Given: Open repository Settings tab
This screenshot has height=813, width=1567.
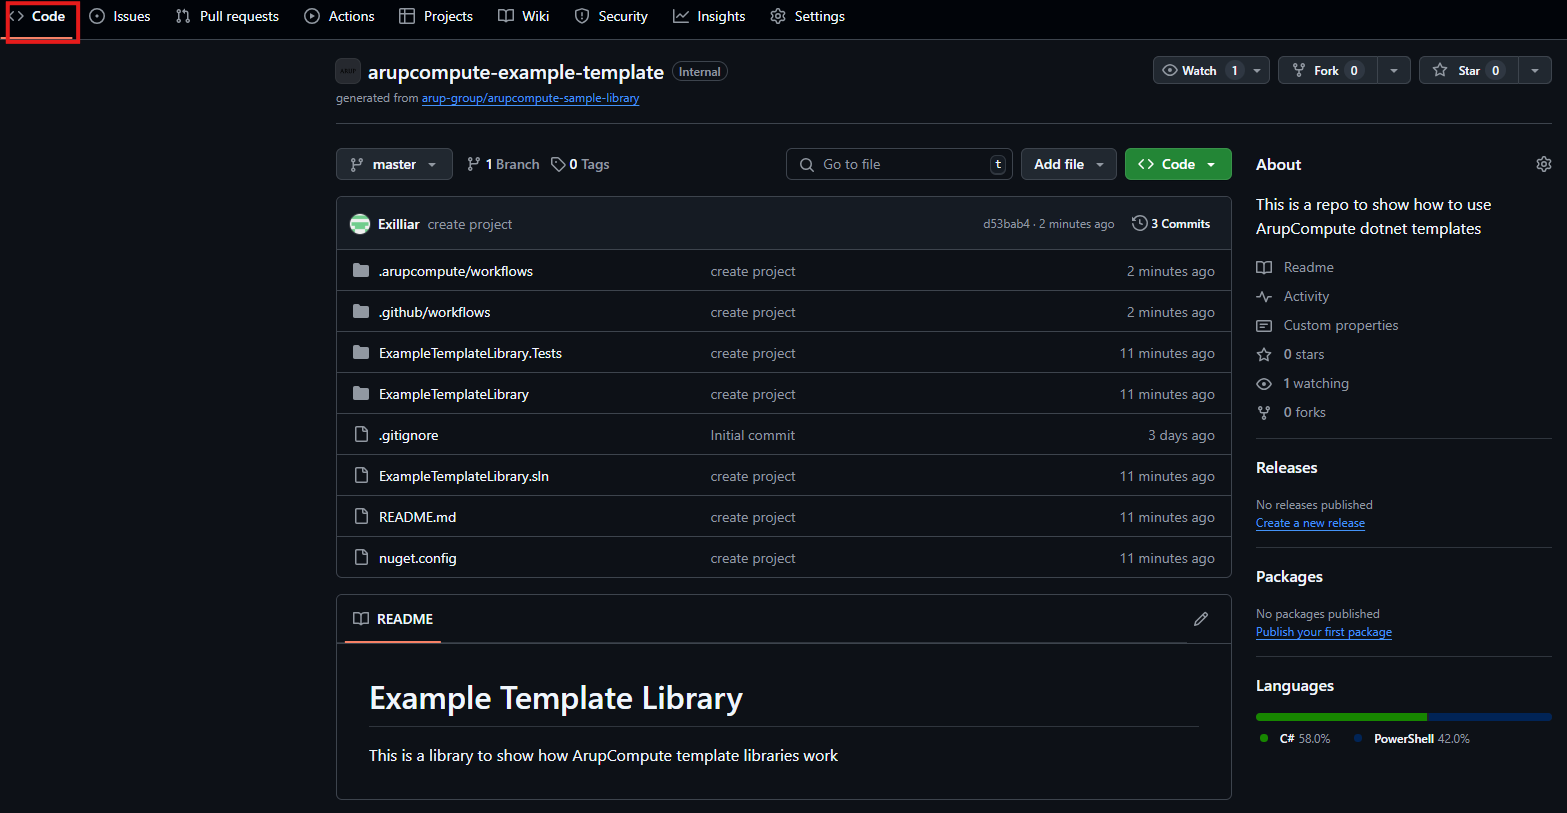Looking at the screenshot, I should (x=808, y=16).
